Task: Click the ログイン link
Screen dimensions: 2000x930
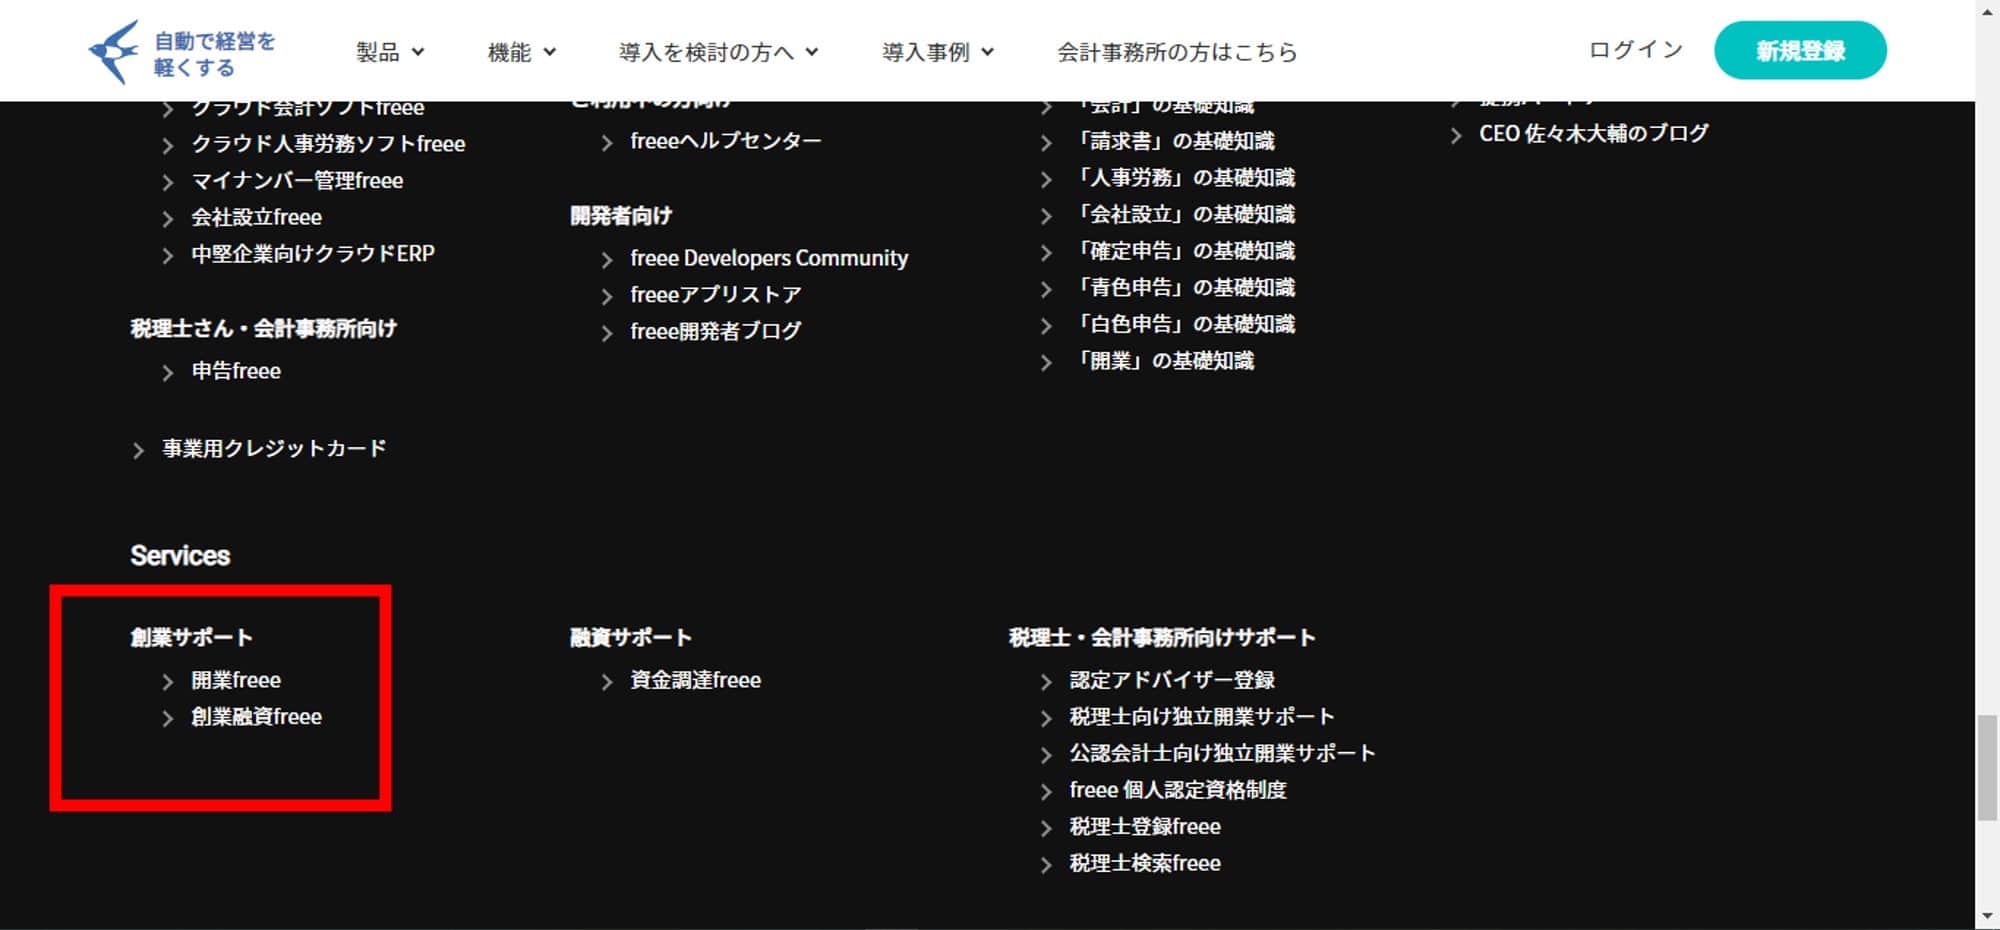Action: [x=1636, y=50]
